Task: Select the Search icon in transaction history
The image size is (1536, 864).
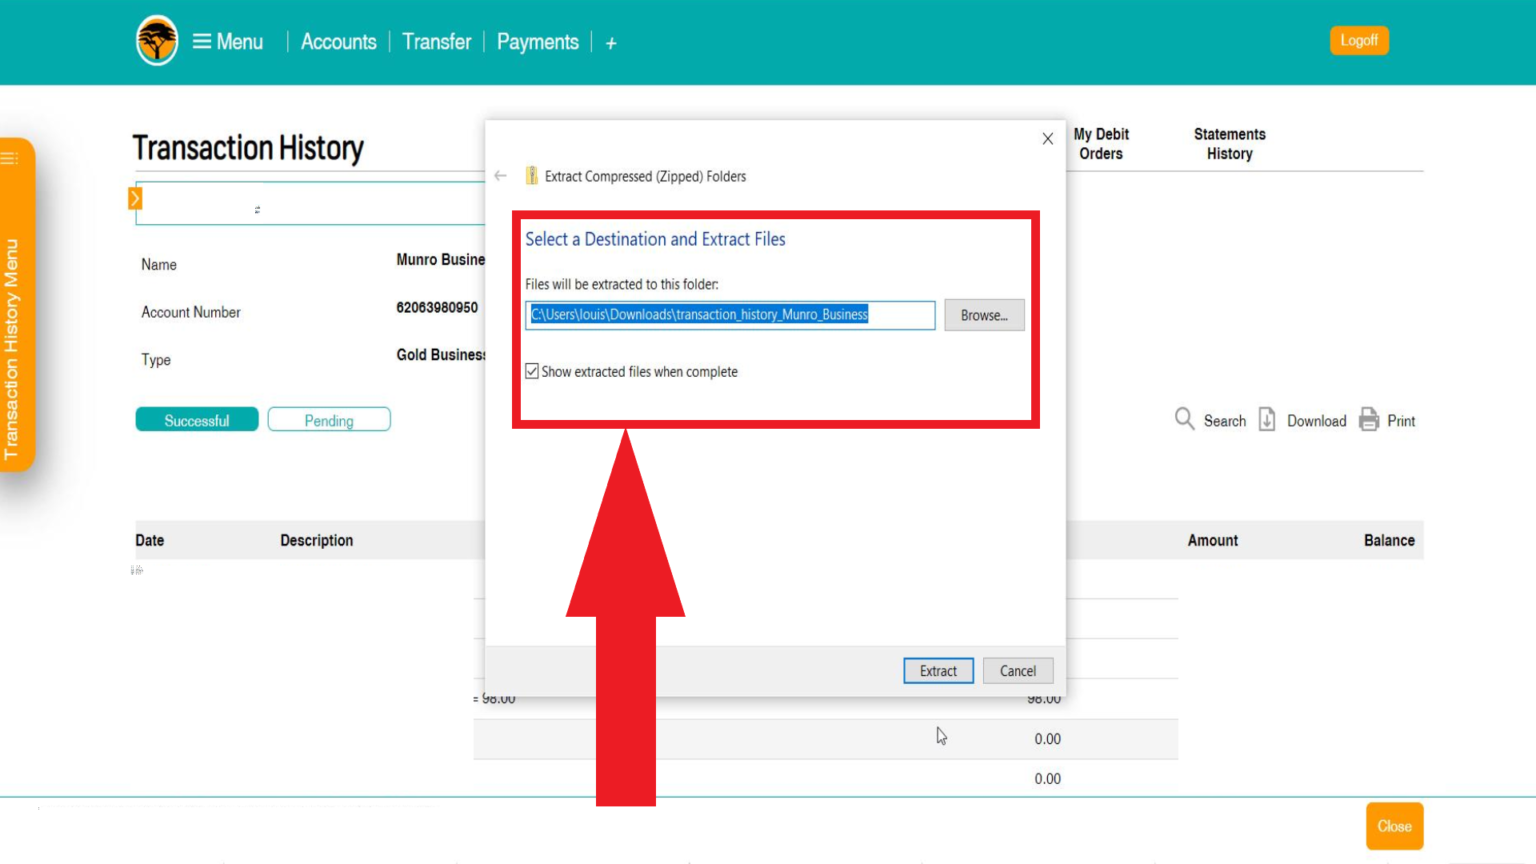Action: click(1185, 420)
